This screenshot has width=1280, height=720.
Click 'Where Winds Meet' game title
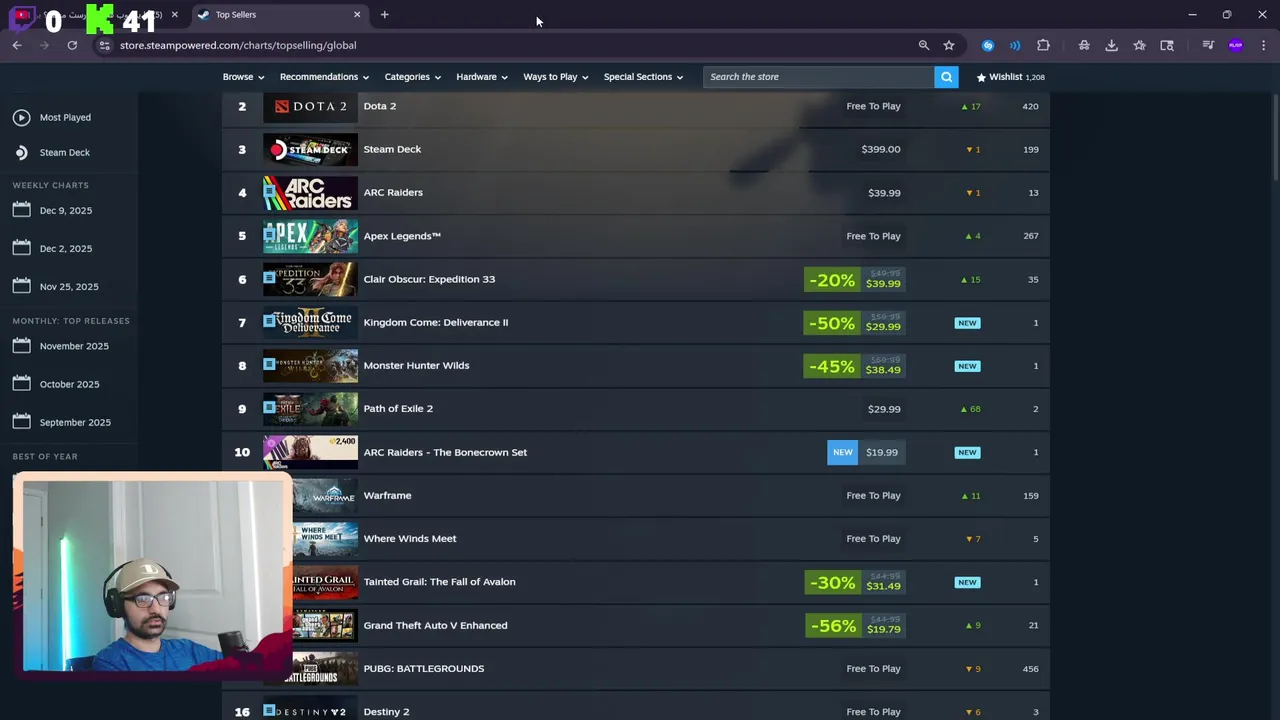click(x=410, y=538)
